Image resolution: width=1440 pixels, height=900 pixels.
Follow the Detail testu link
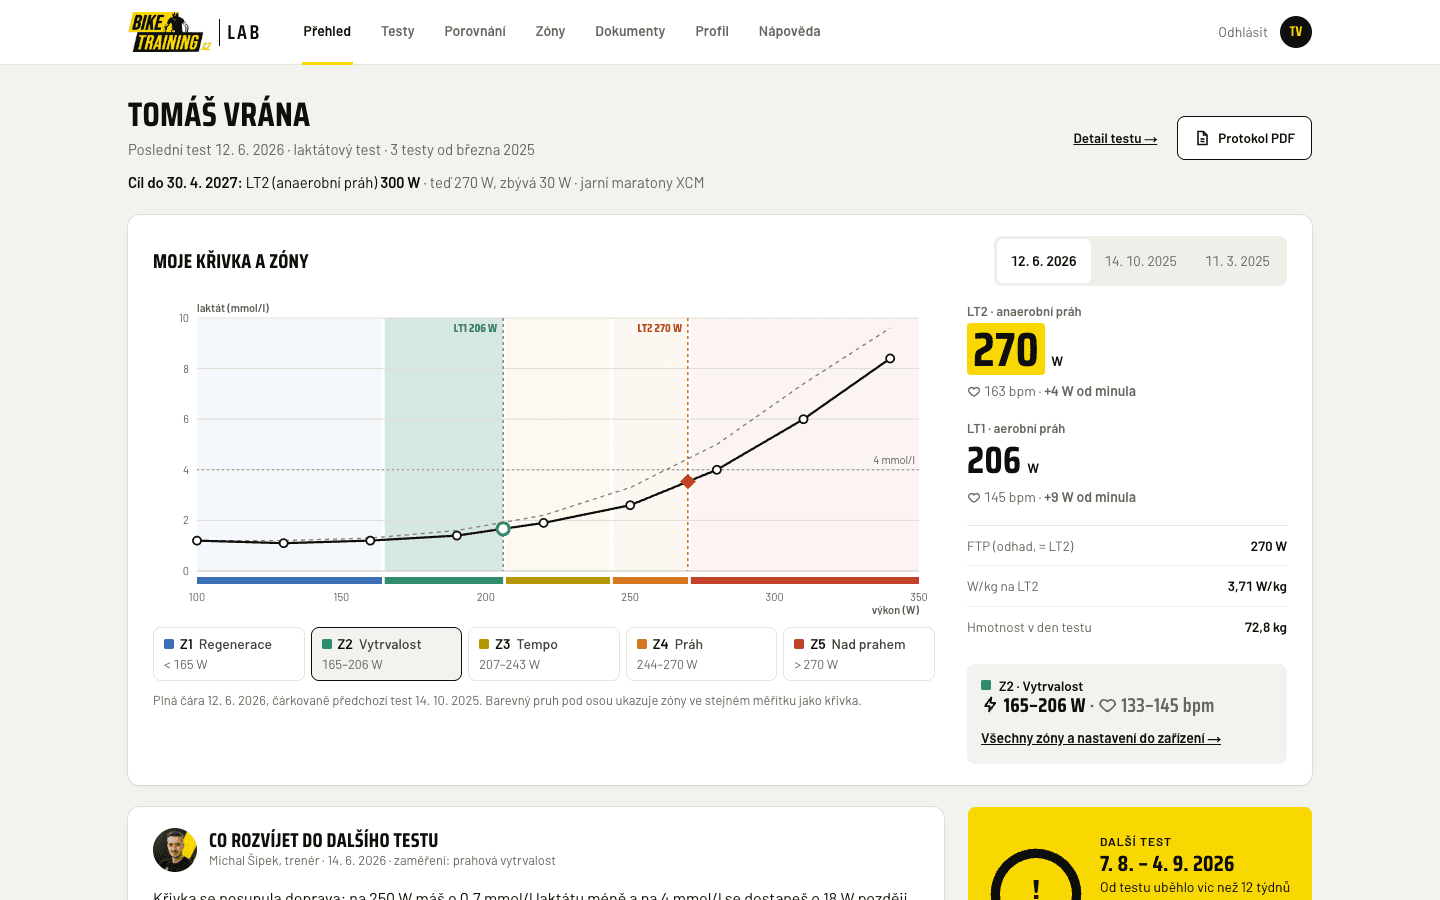[x=1115, y=139]
